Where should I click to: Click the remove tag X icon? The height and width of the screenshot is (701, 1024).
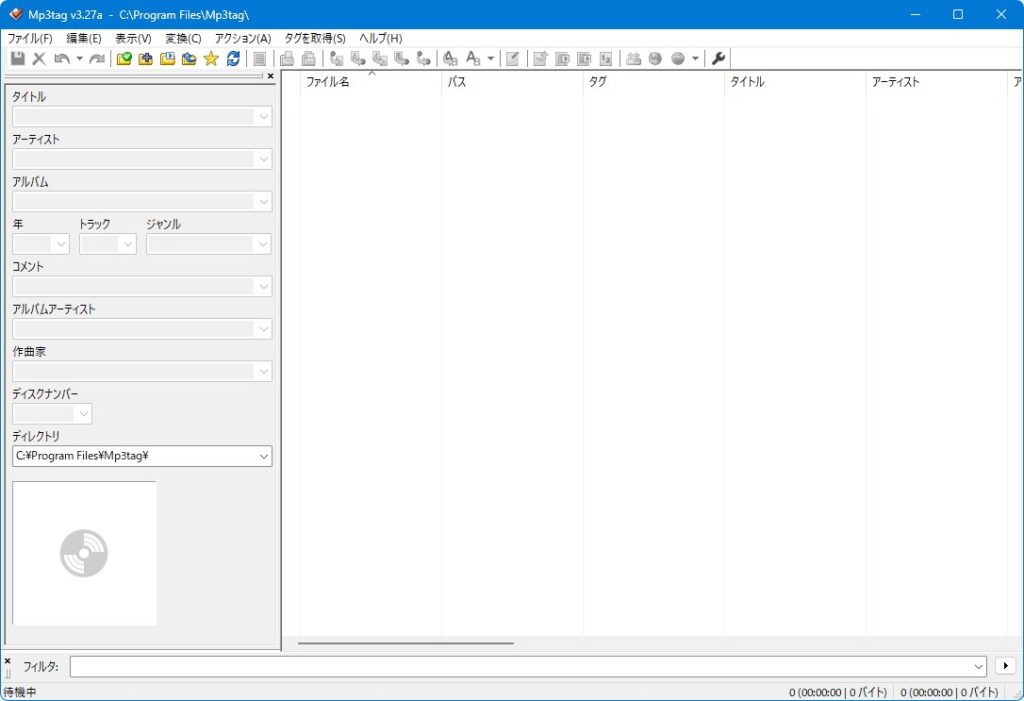[x=39, y=59]
